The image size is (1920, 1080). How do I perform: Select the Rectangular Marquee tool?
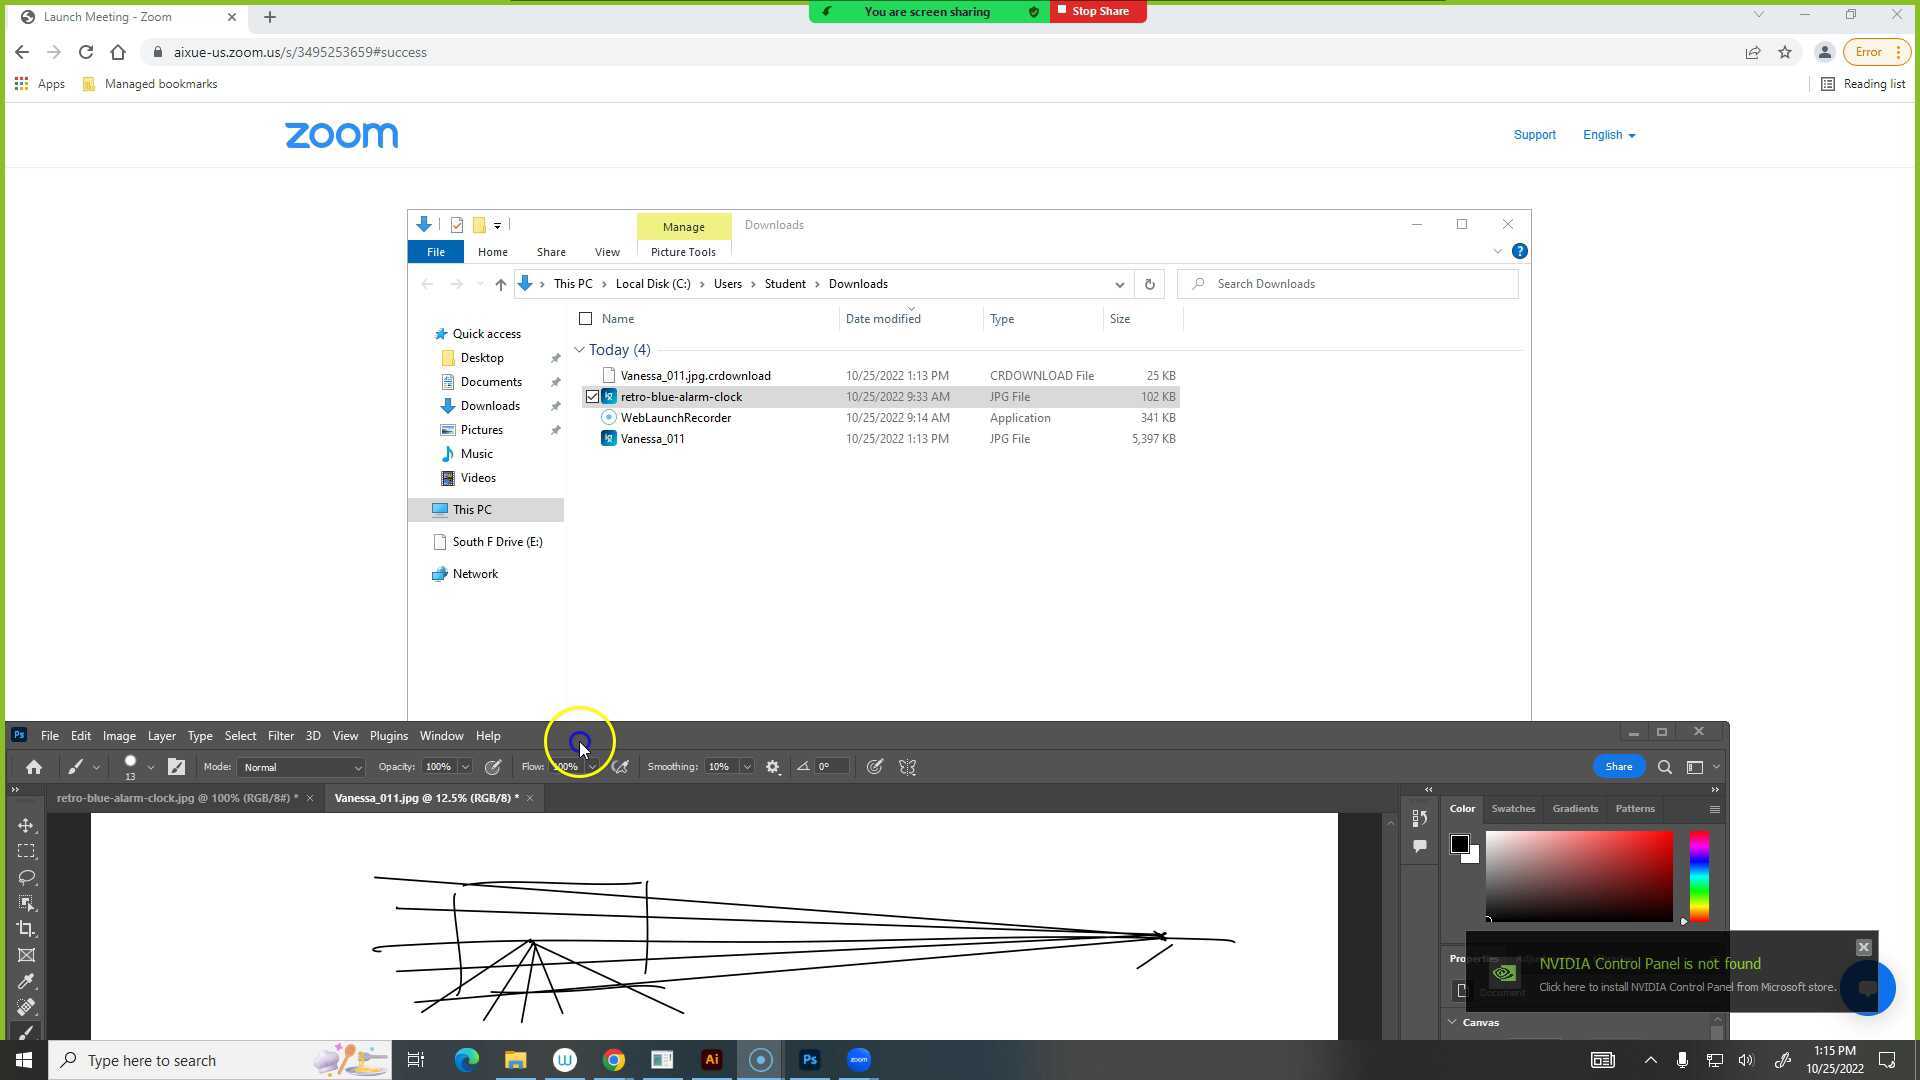(x=27, y=851)
